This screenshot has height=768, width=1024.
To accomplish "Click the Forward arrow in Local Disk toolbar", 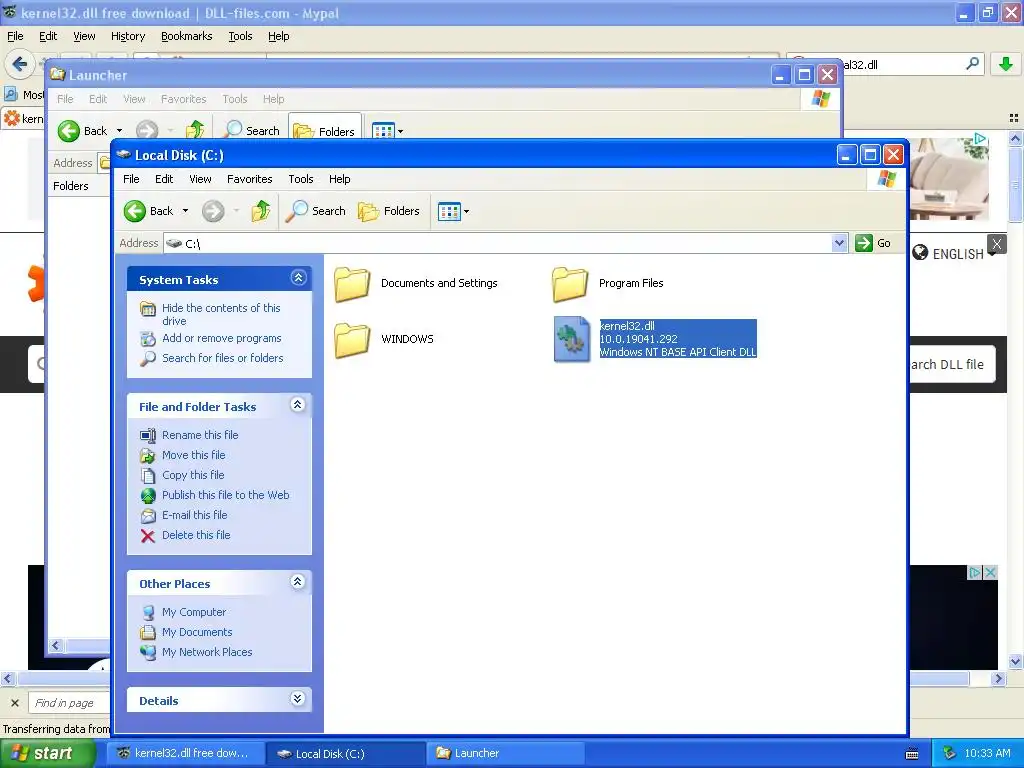I will click(x=213, y=211).
